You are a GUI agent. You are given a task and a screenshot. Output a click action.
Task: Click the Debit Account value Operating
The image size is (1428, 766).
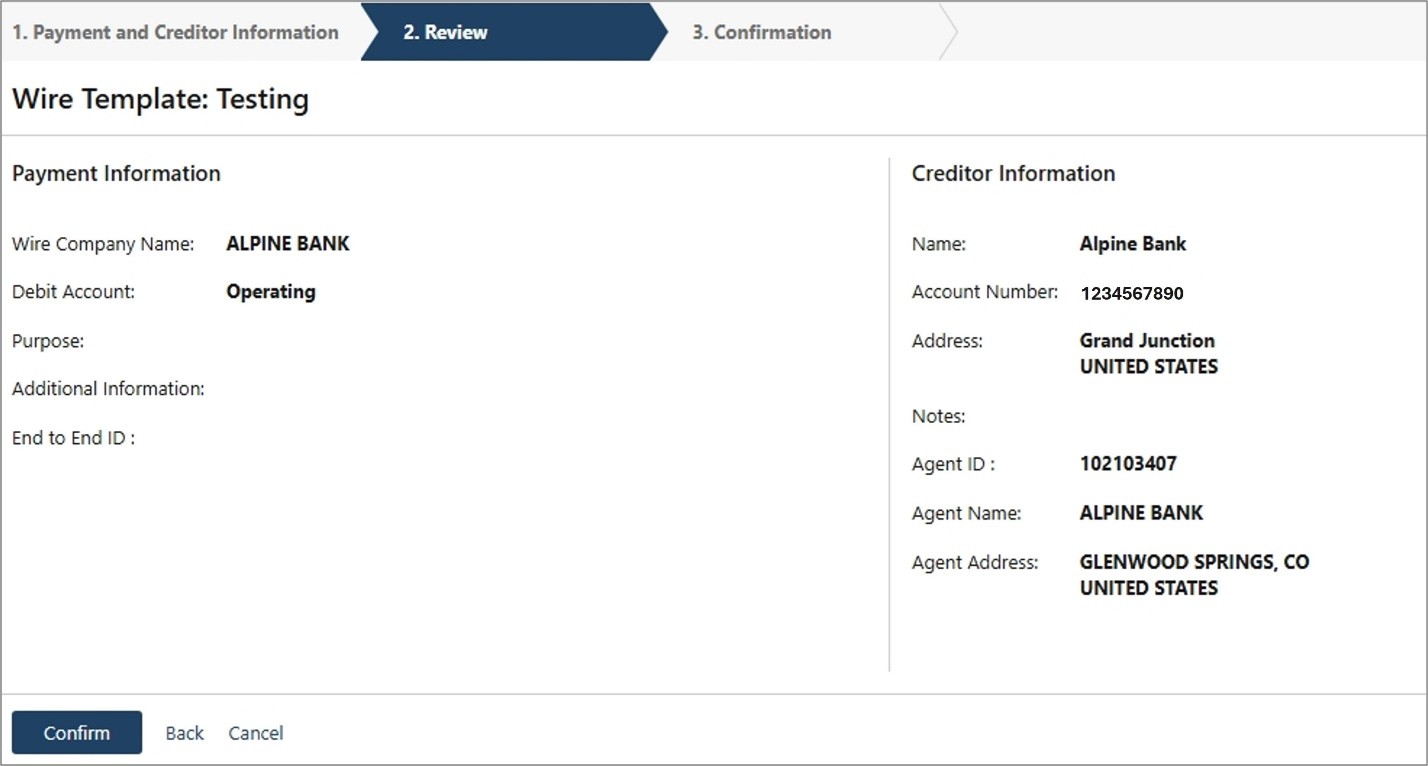tap(271, 292)
